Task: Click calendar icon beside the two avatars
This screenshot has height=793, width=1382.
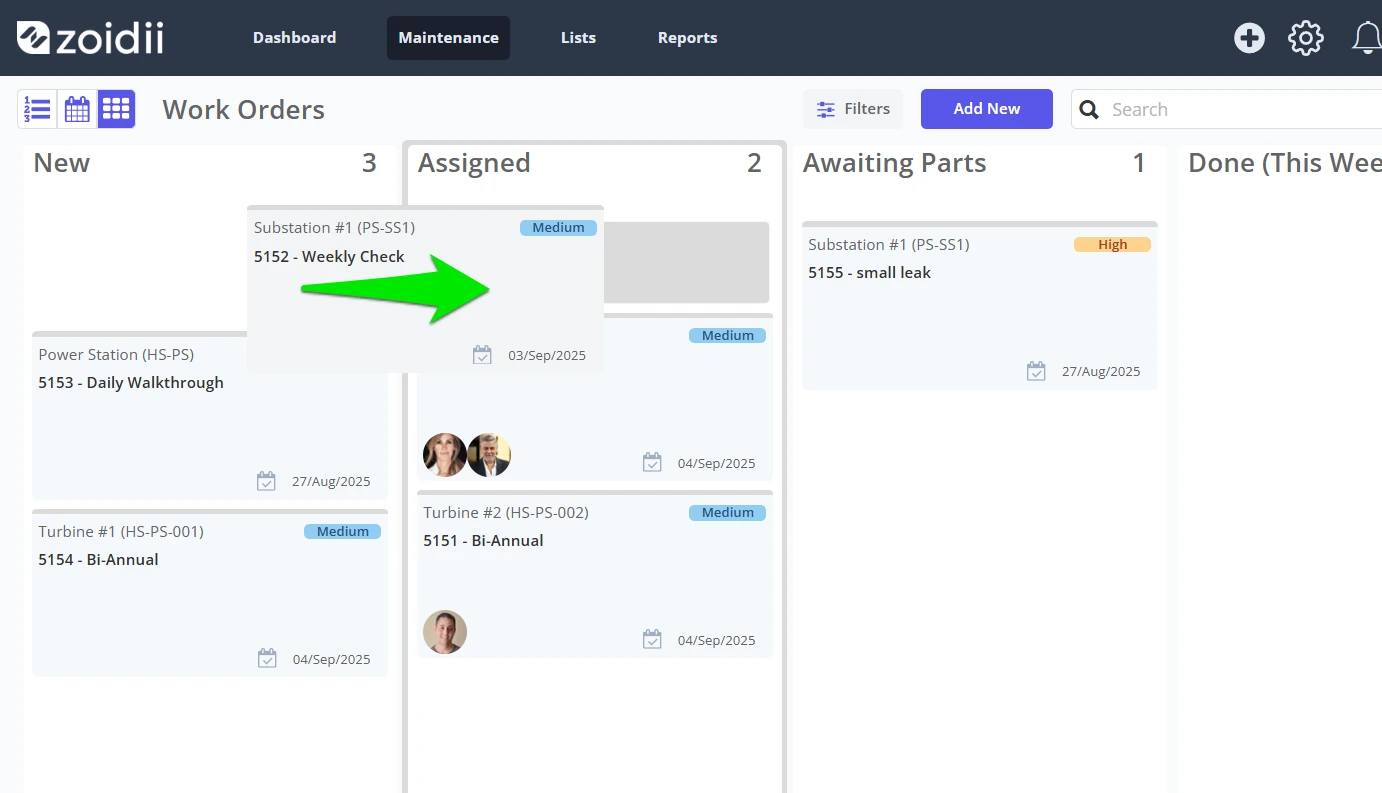Action: pyautogui.click(x=652, y=462)
